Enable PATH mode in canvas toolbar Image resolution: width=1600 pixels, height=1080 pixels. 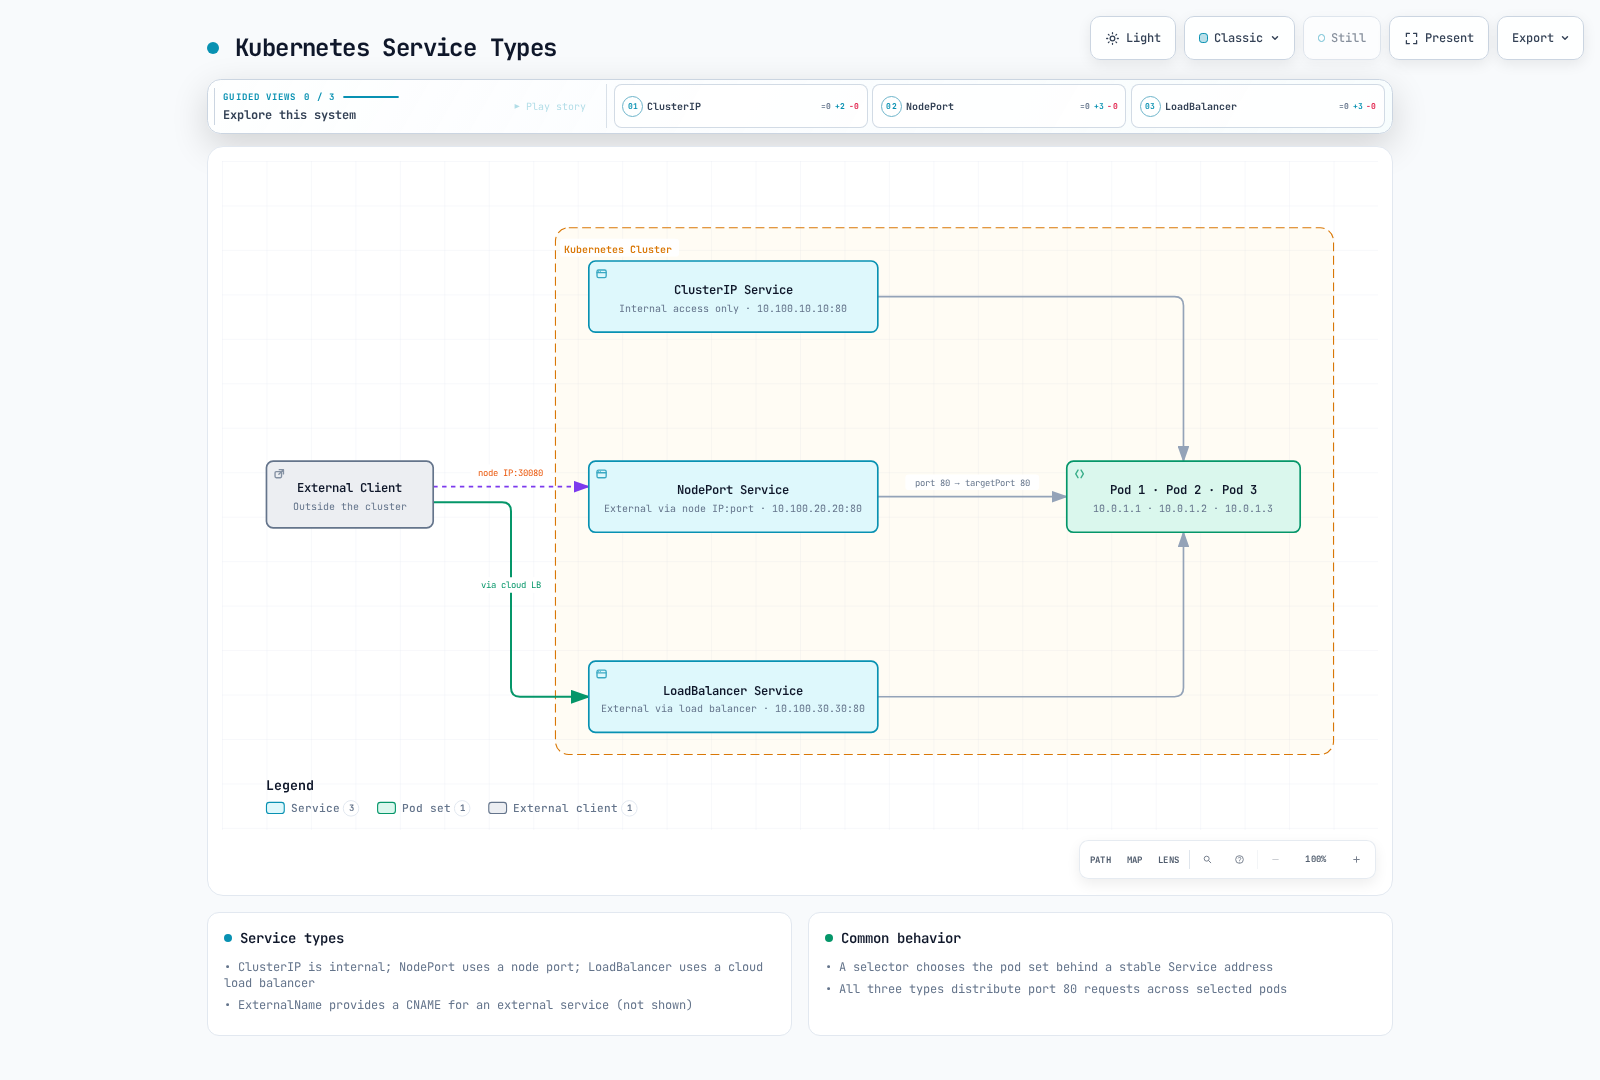click(x=1100, y=860)
